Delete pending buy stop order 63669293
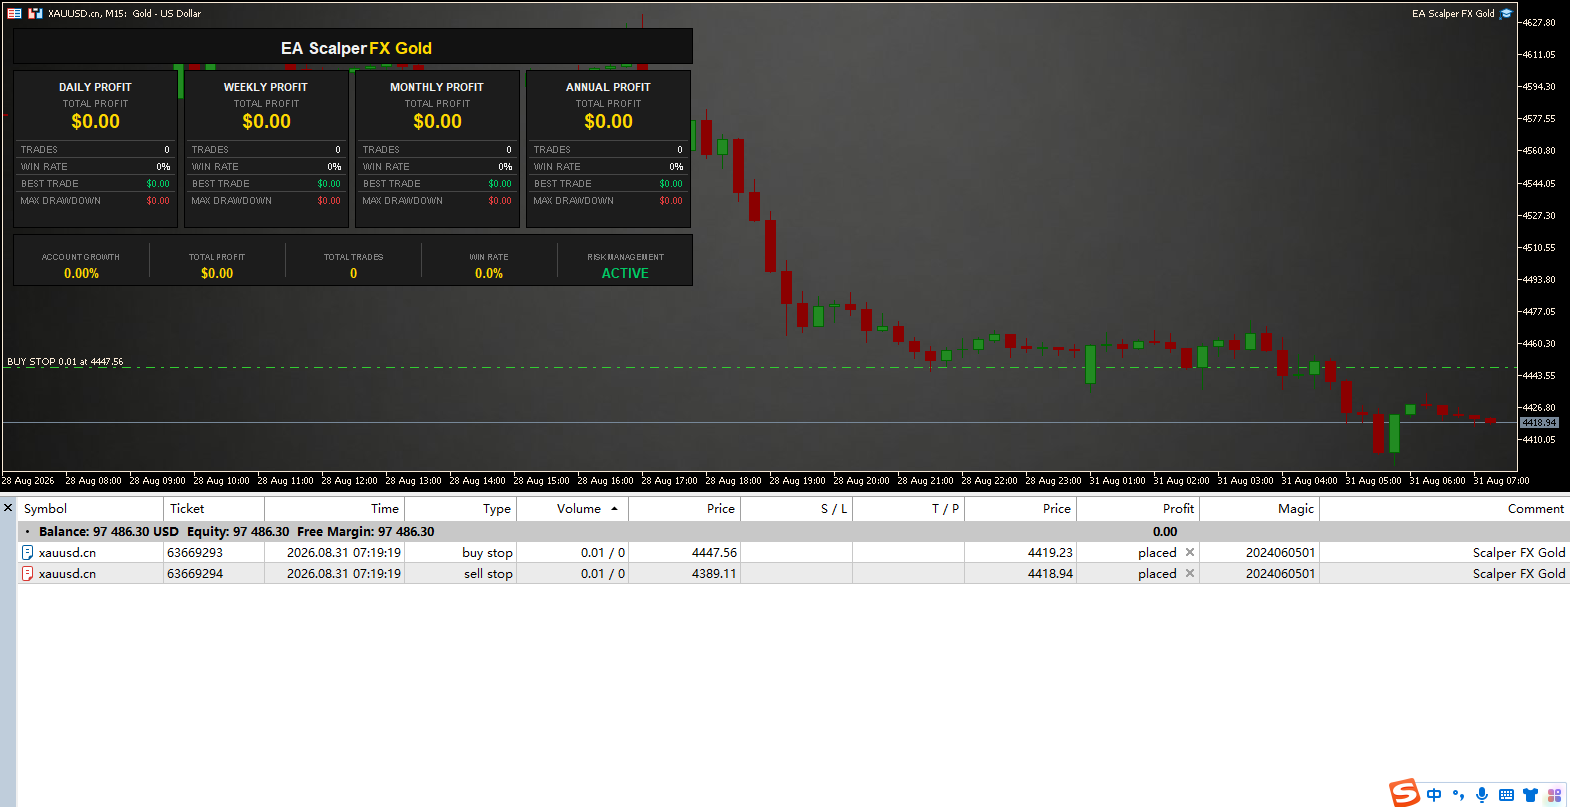Viewport: 1570px width, 807px height. click(x=1190, y=552)
